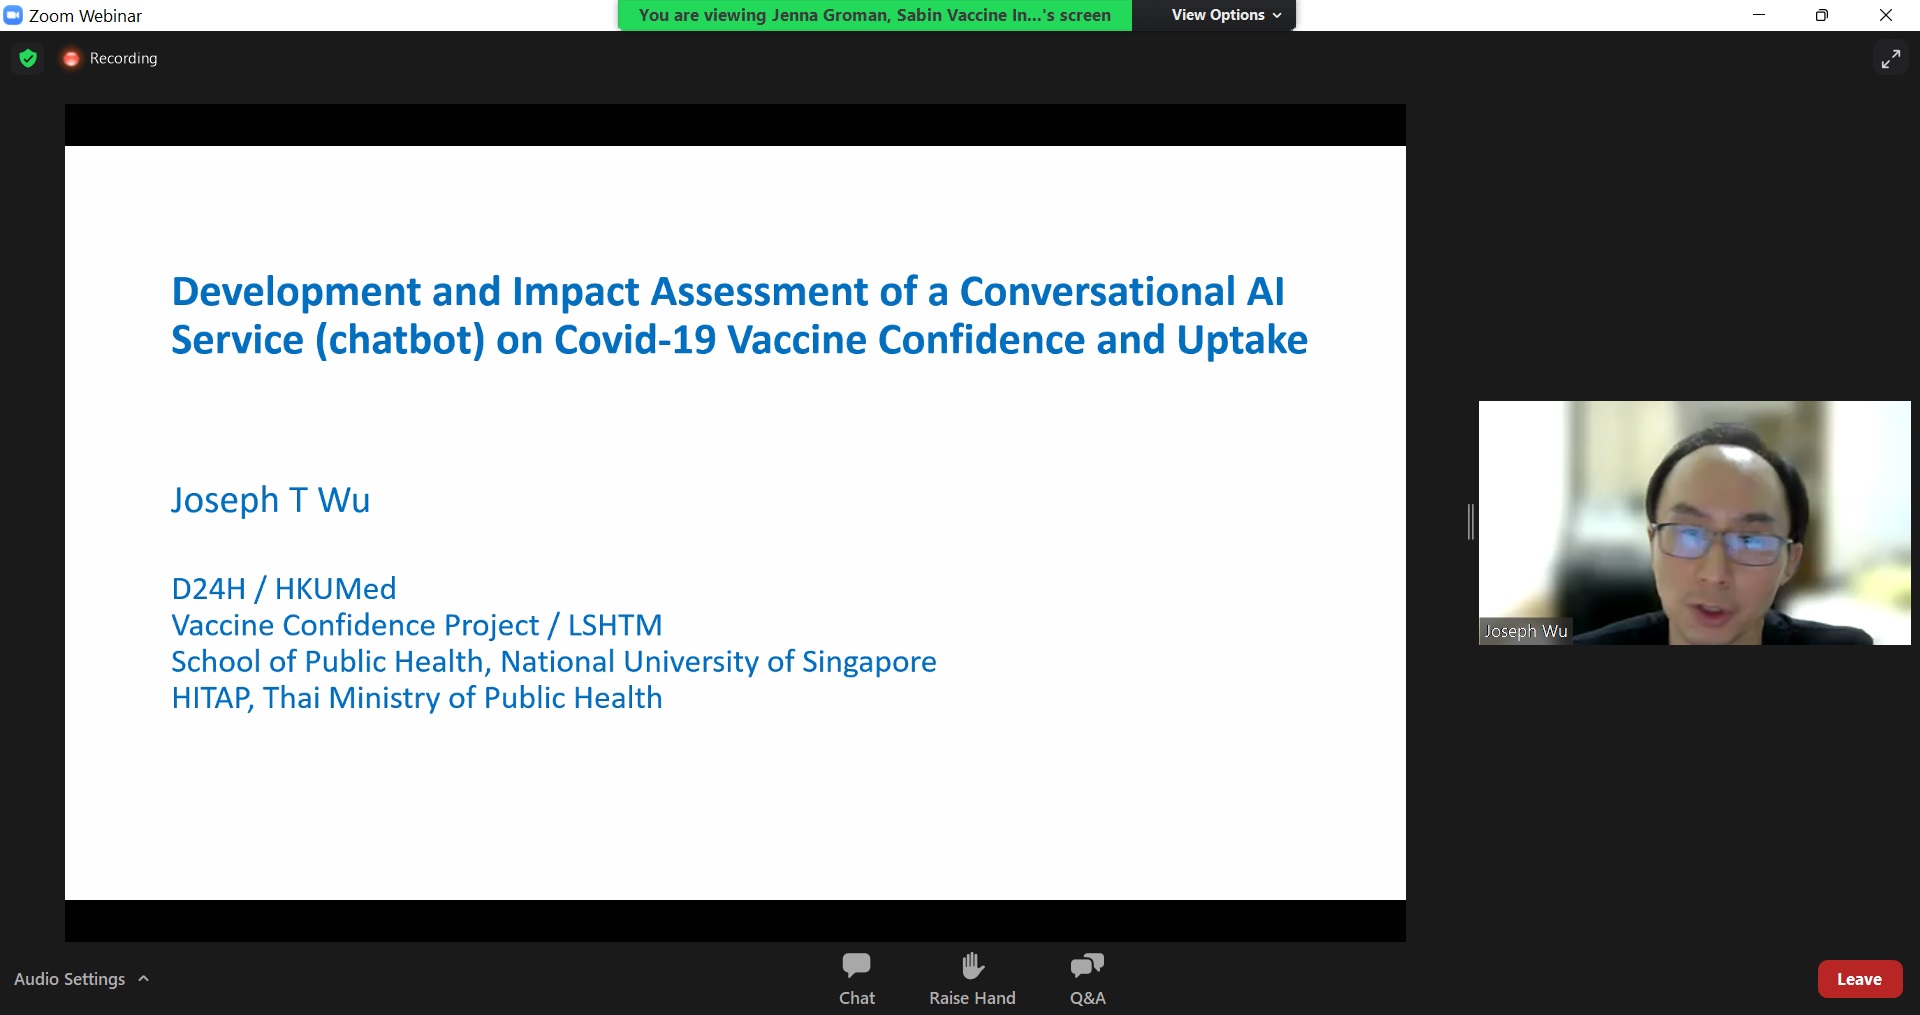Leave the webinar with the Leave button

1859,979
